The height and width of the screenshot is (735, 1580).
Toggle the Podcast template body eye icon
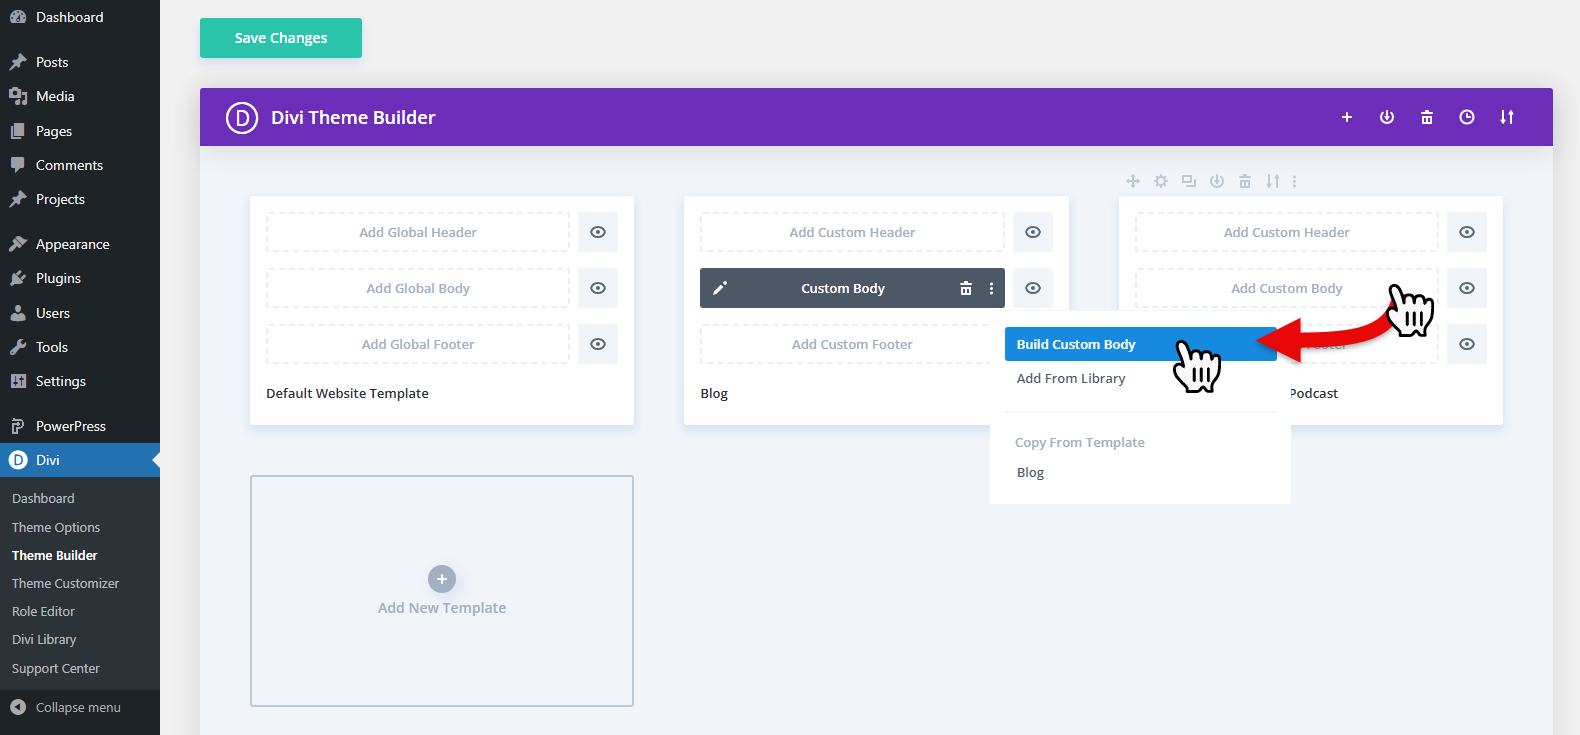(x=1467, y=288)
